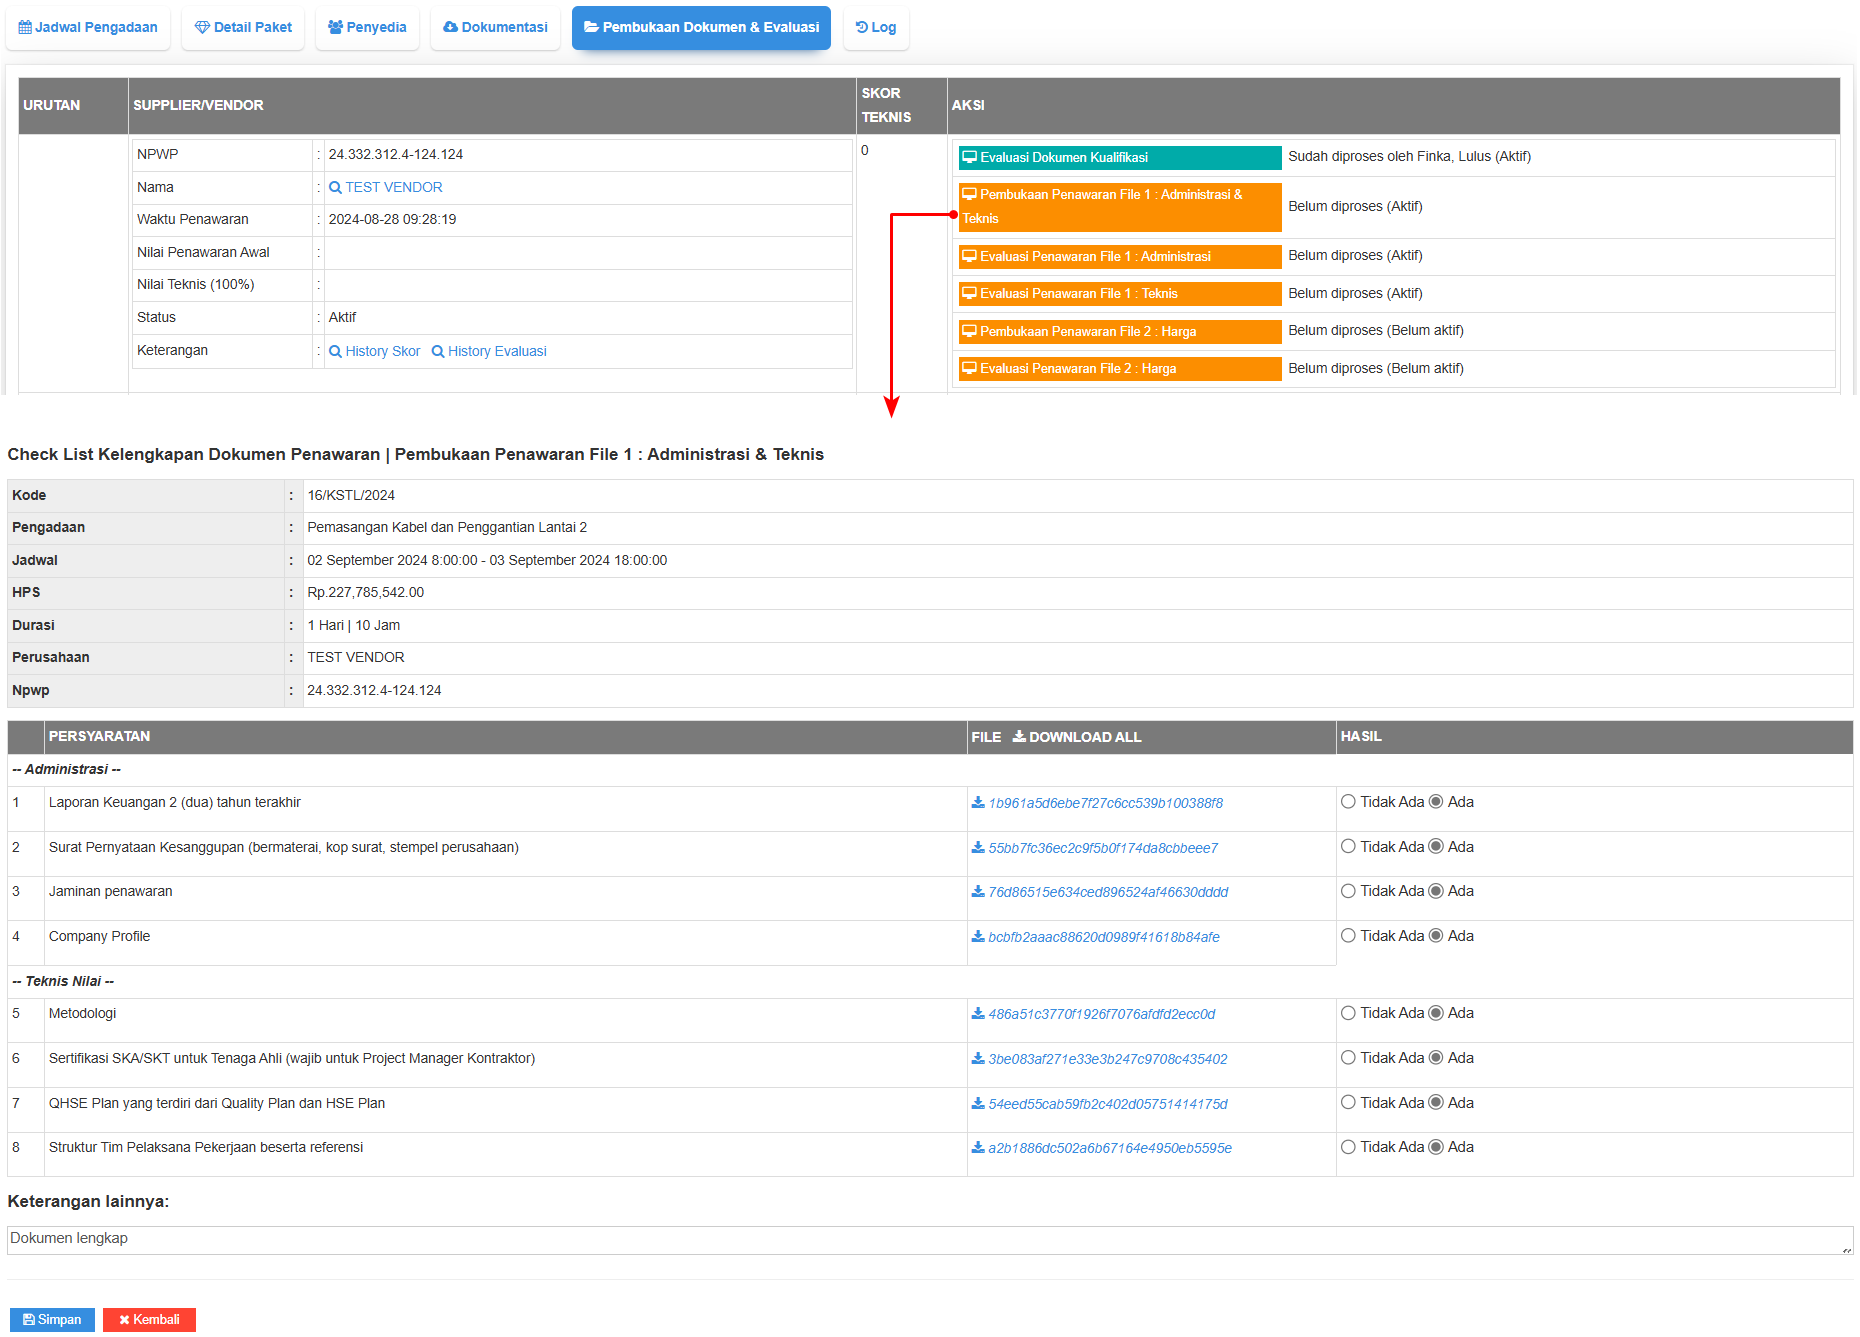
Task: Open Evaluasi Dokumen Kualifikasi action
Action: [1119, 158]
